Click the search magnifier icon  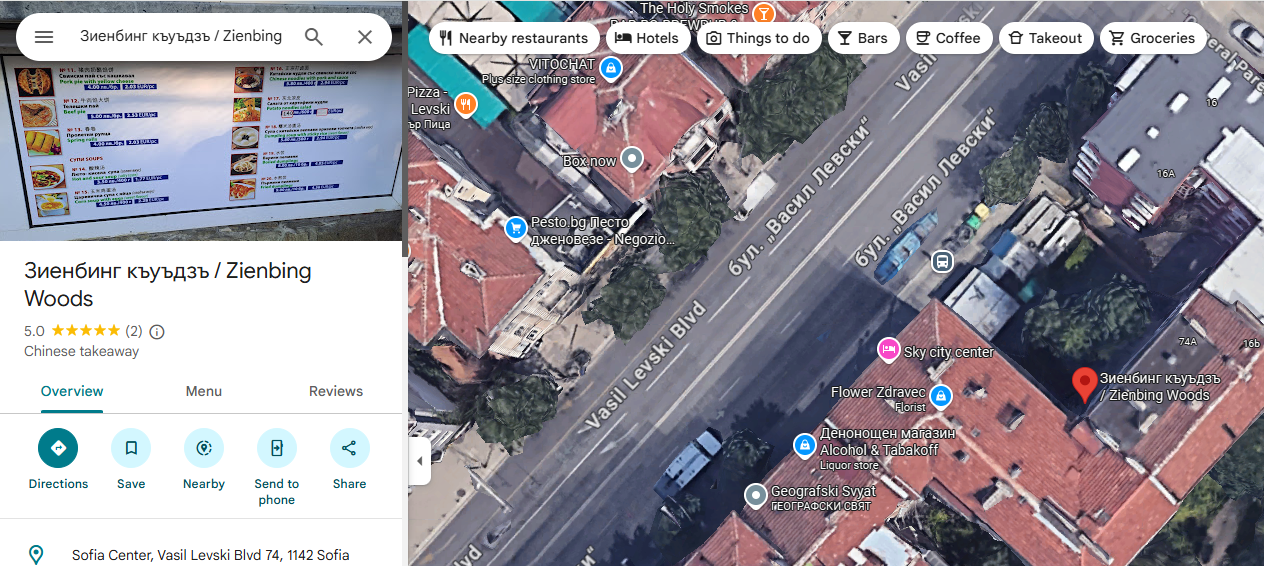(314, 37)
